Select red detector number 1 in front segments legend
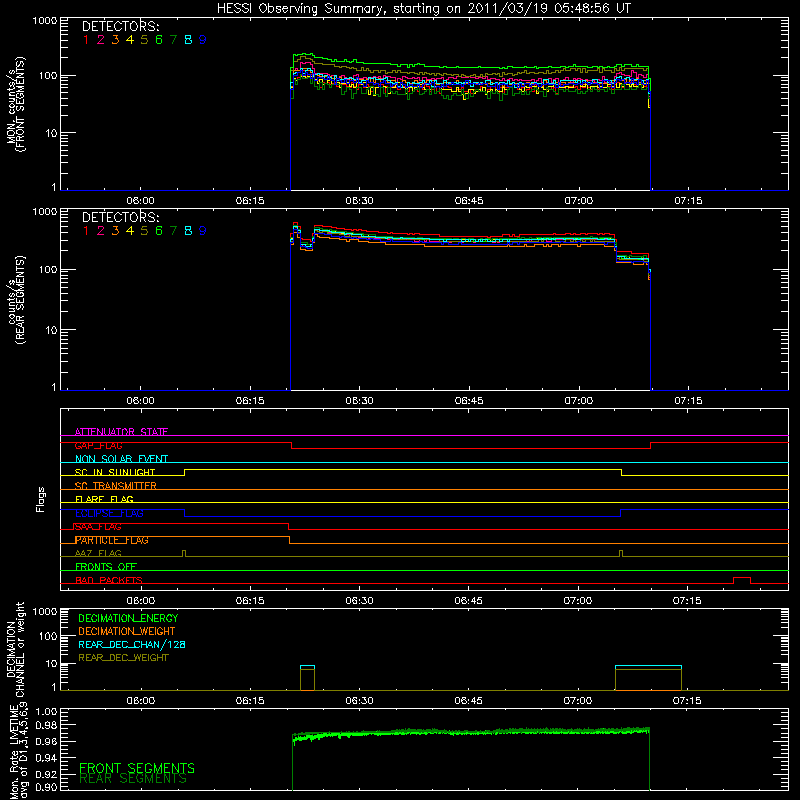This screenshot has width=800, height=800. (x=86, y=40)
